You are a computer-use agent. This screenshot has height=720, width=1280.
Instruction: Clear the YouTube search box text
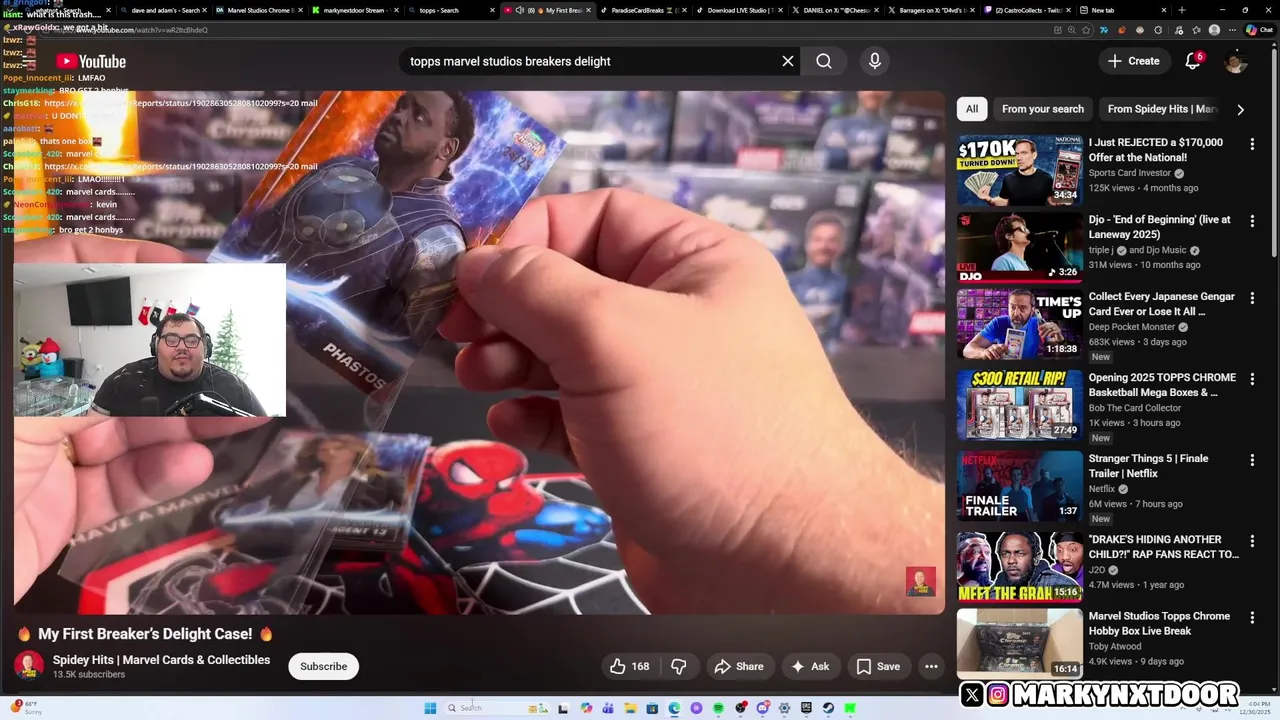(x=788, y=61)
